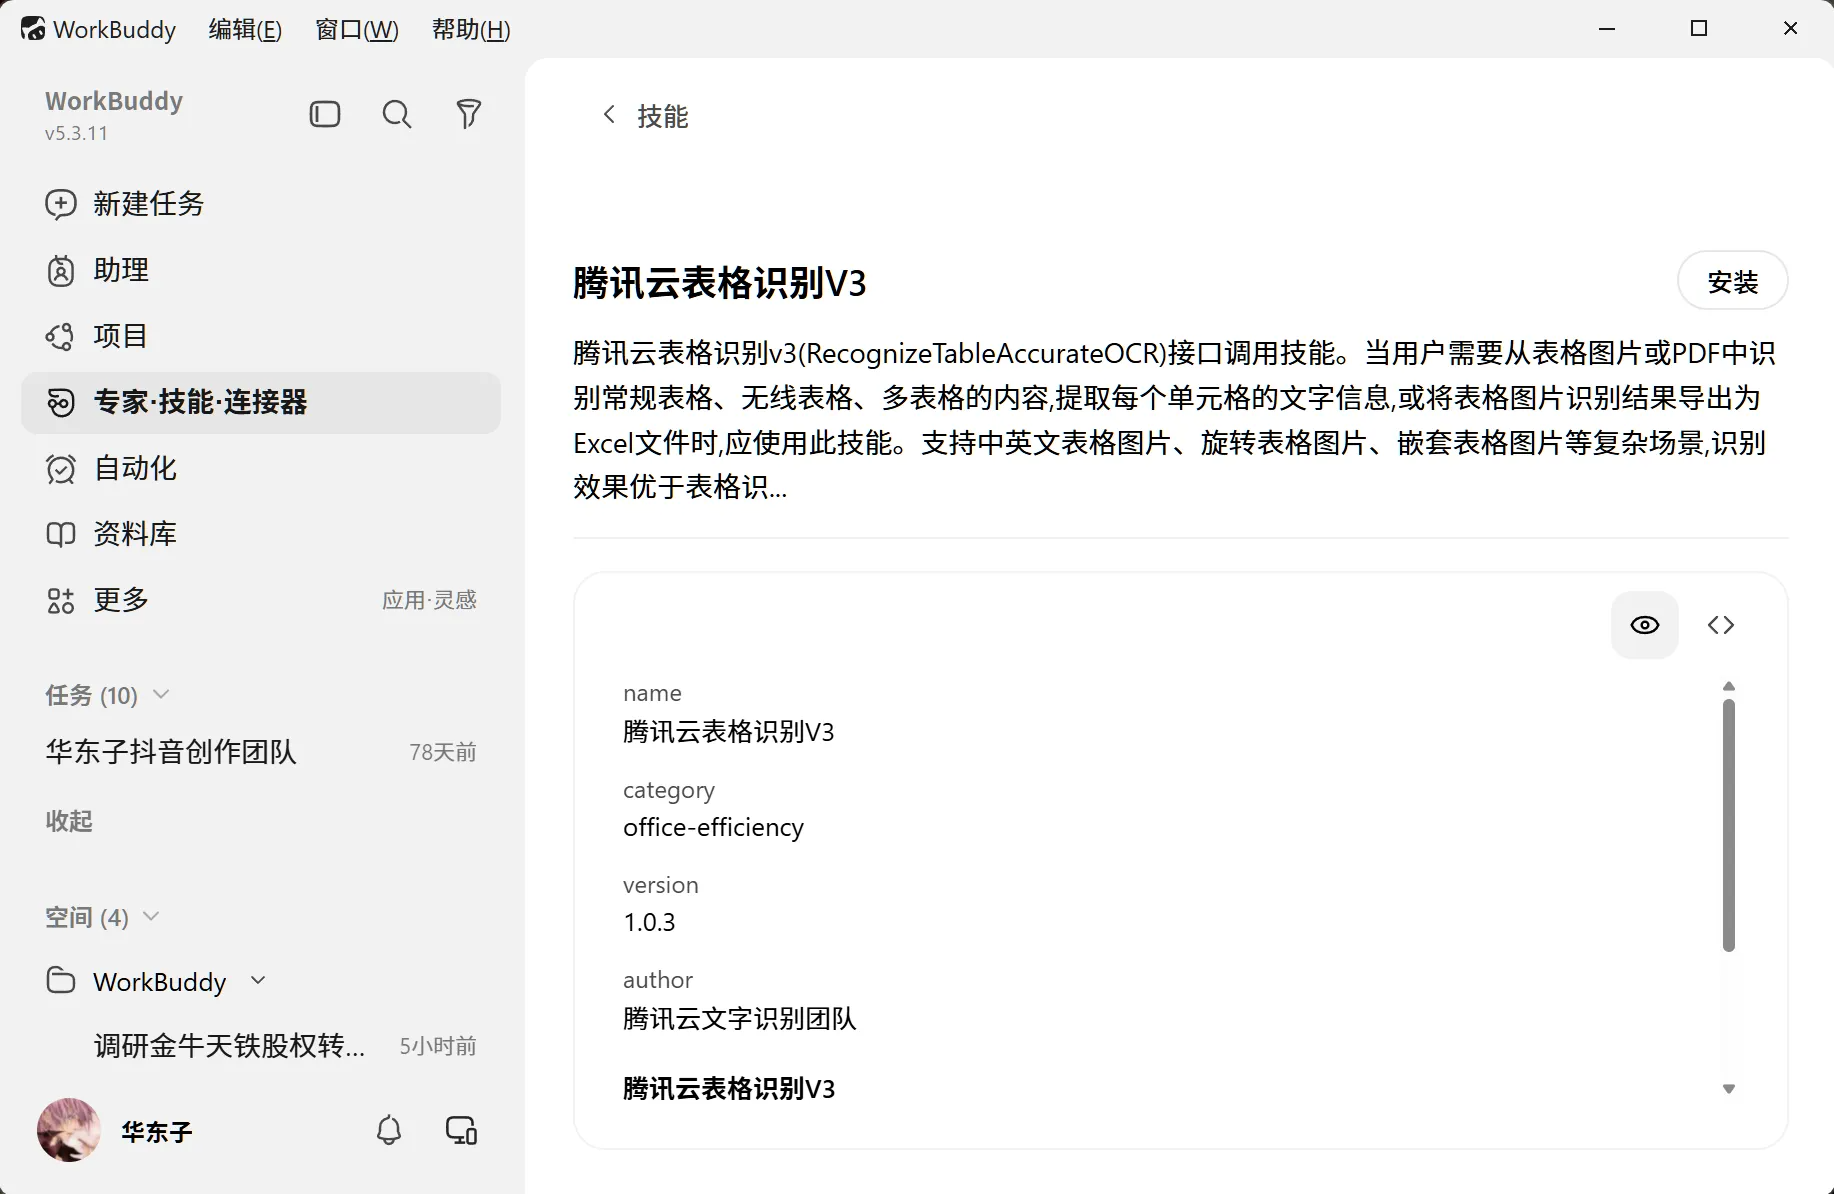
Task: Click the scroll up arrow in details
Action: click(1729, 686)
